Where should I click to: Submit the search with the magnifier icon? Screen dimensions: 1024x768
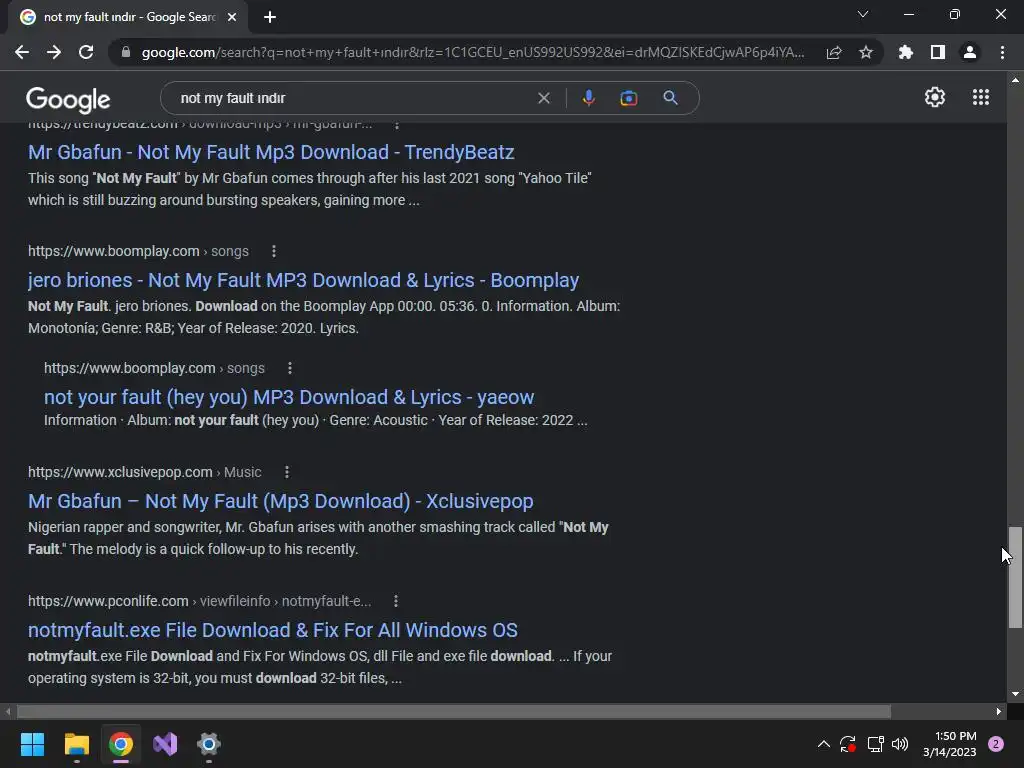(x=671, y=98)
